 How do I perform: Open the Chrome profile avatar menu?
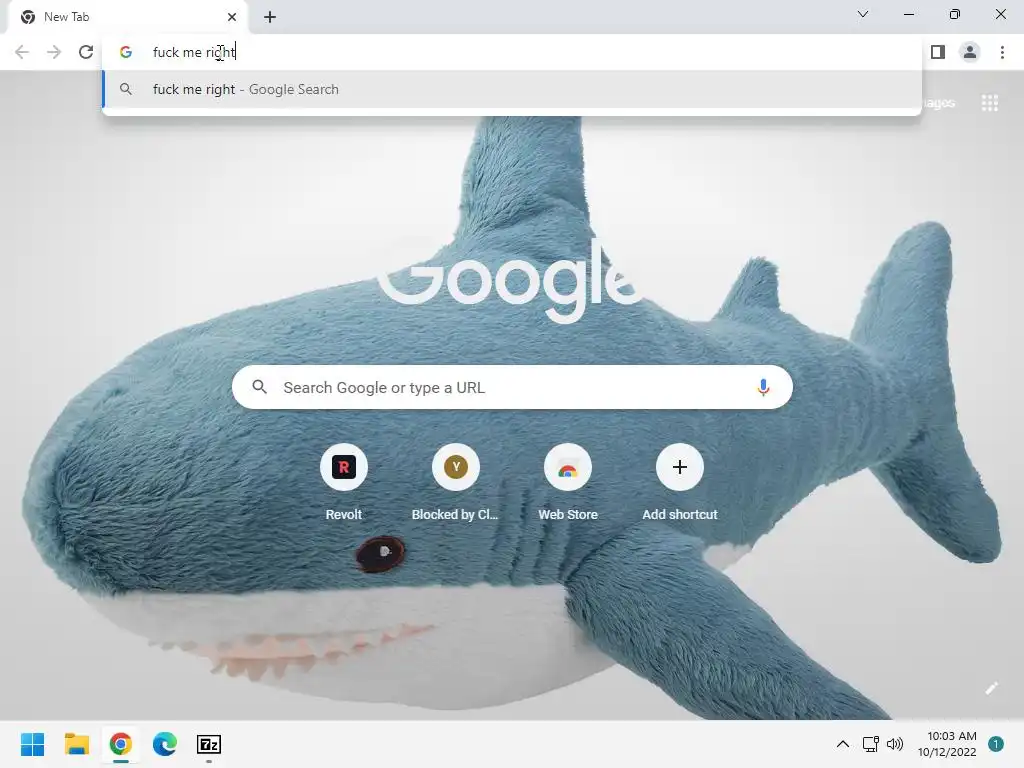(x=970, y=52)
